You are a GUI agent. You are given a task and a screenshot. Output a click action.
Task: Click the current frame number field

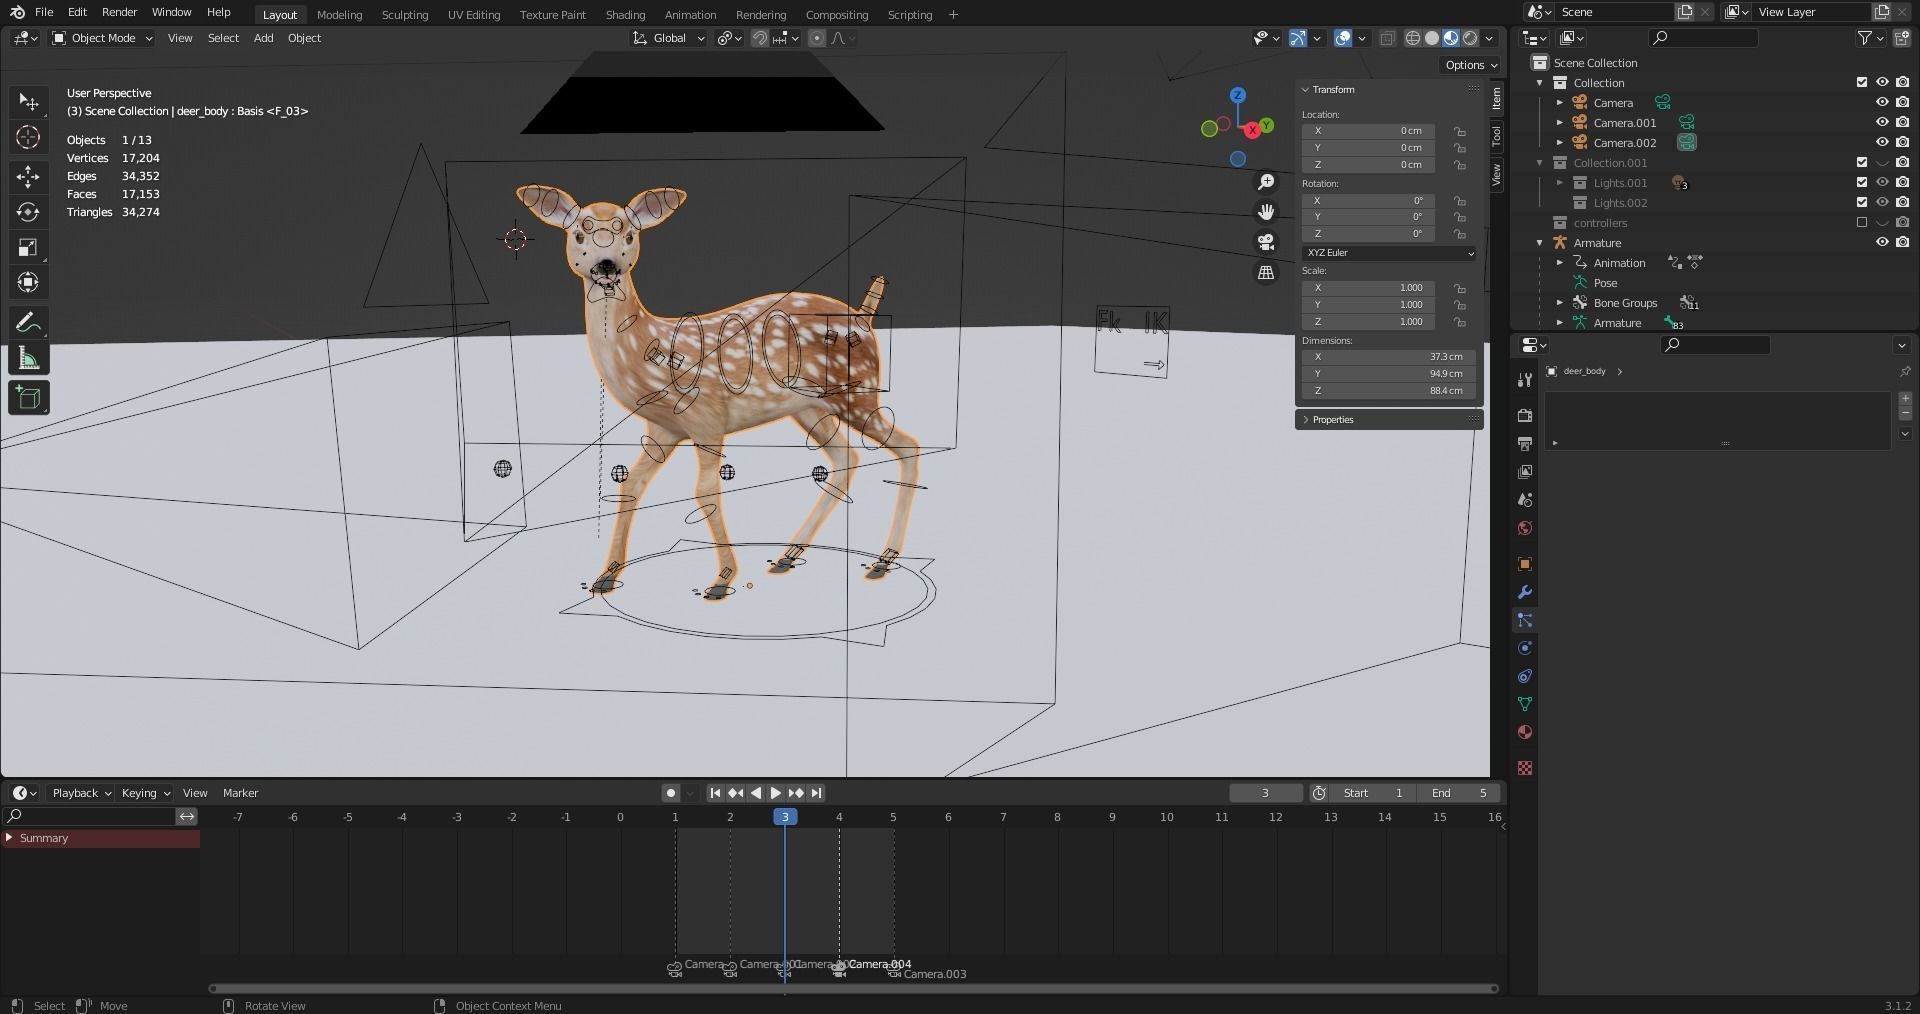(x=1265, y=793)
